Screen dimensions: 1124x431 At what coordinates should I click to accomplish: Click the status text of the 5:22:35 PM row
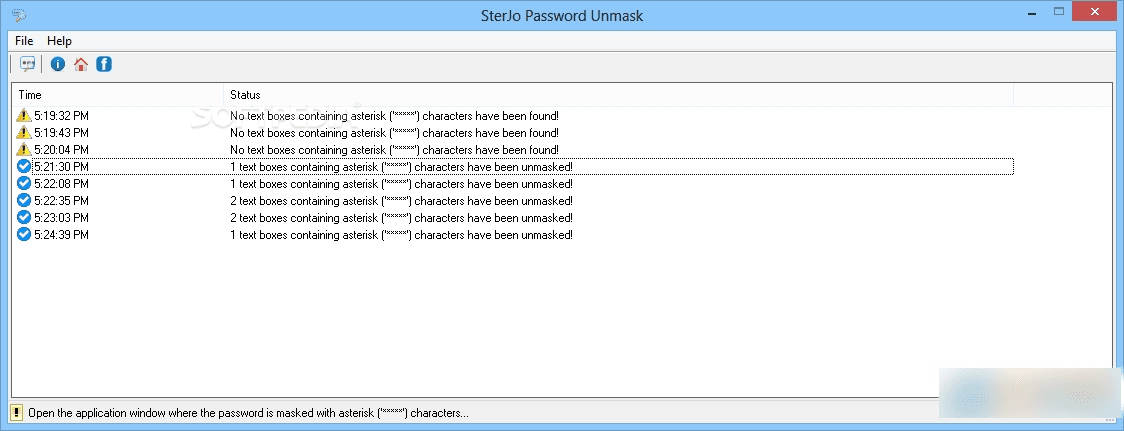coord(401,201)
